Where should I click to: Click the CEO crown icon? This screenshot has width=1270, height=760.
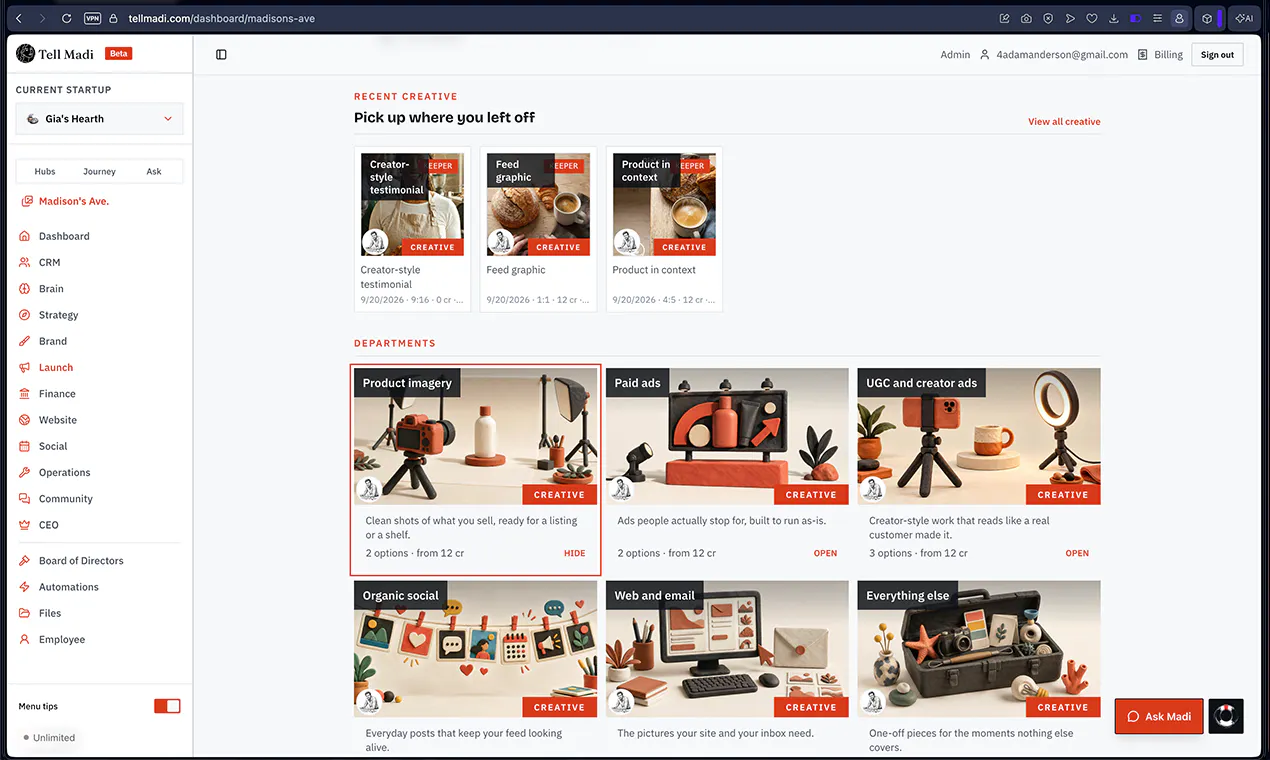click(x=25, y=525)
